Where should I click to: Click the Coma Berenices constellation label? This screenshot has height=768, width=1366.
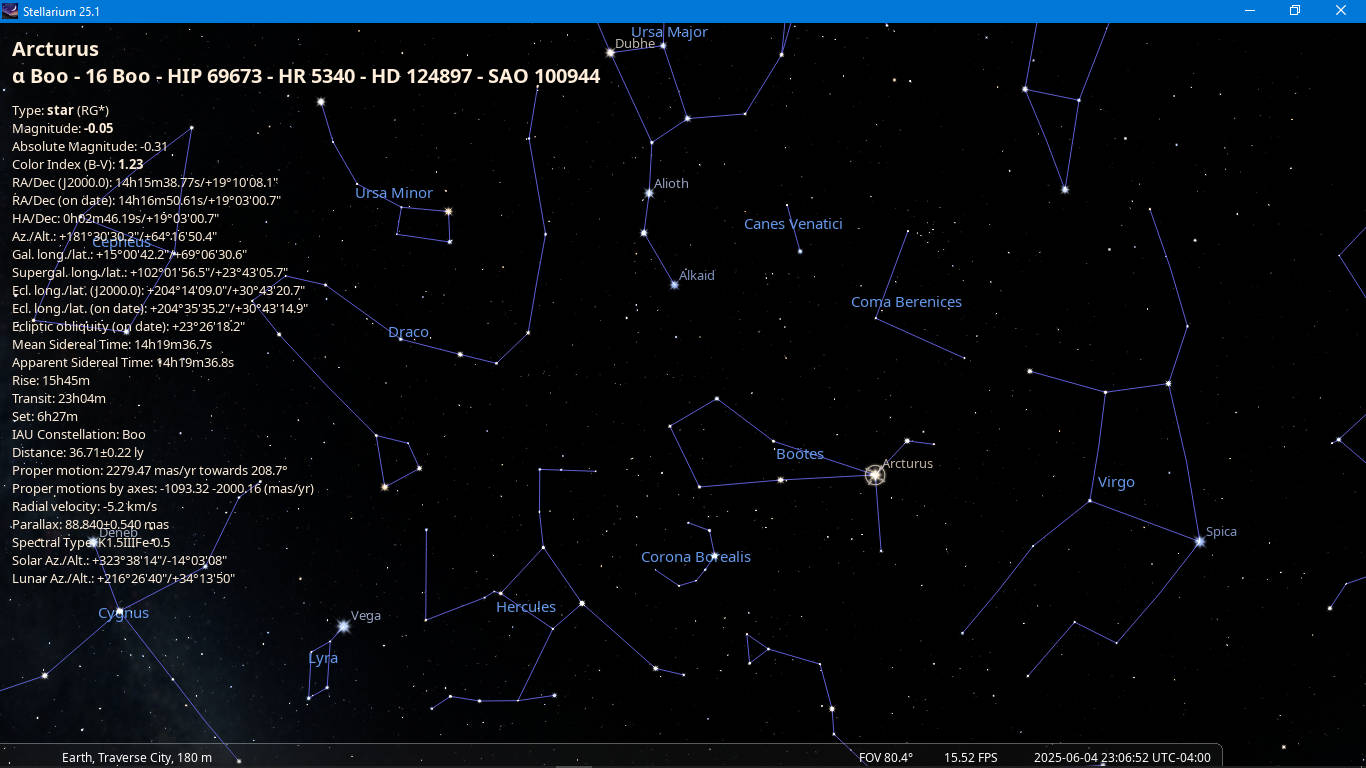coord(906,302)
